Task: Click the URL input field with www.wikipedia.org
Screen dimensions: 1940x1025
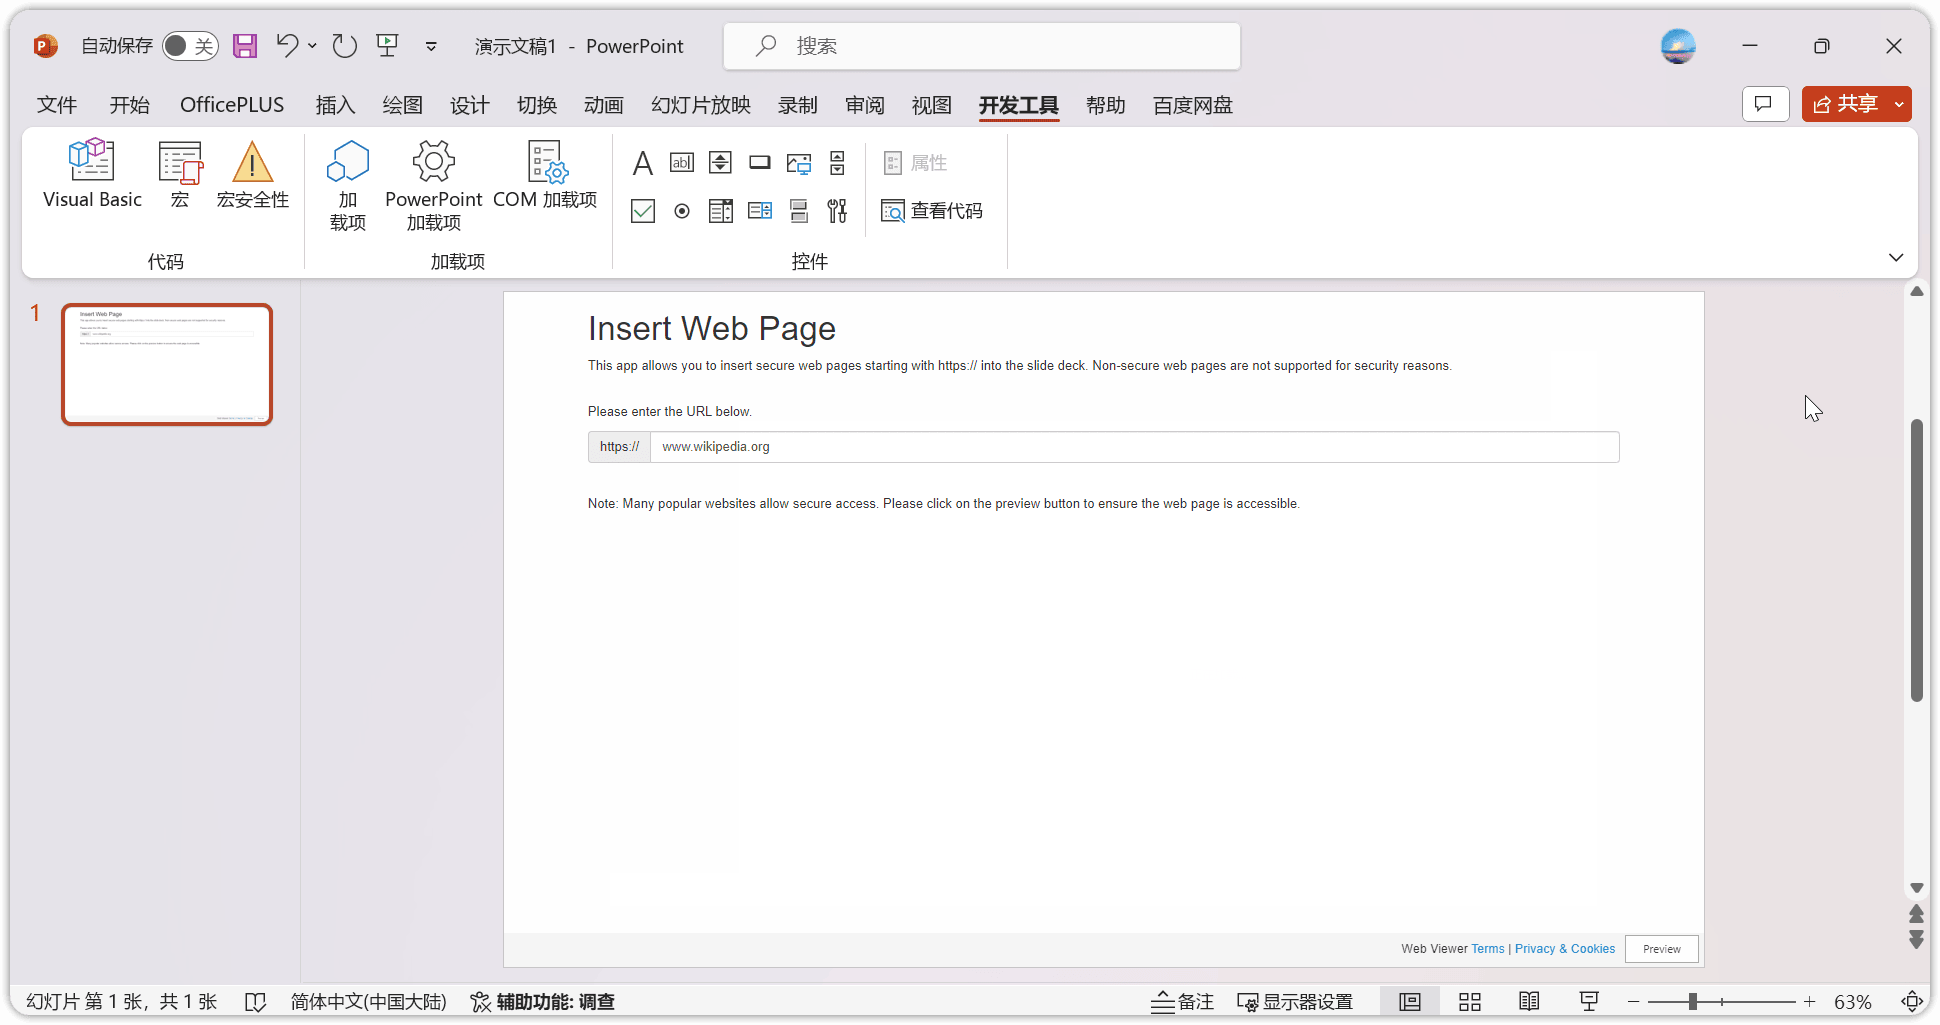Action: coord(1134,447)
